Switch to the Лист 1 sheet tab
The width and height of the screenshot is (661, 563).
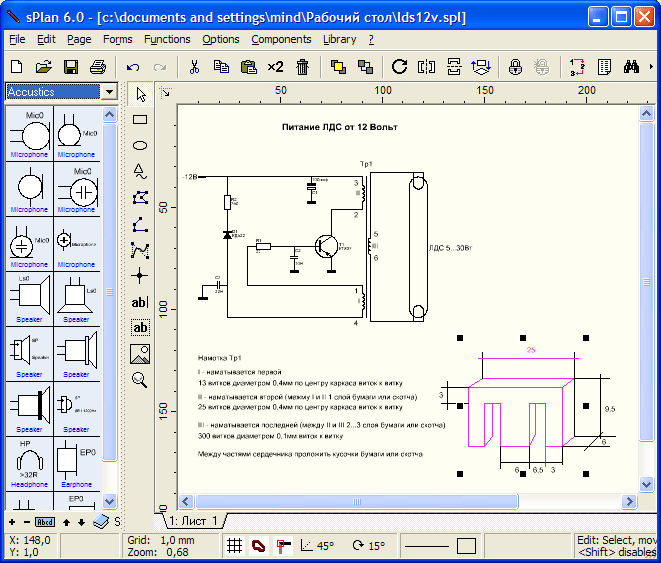pos(193,521)
